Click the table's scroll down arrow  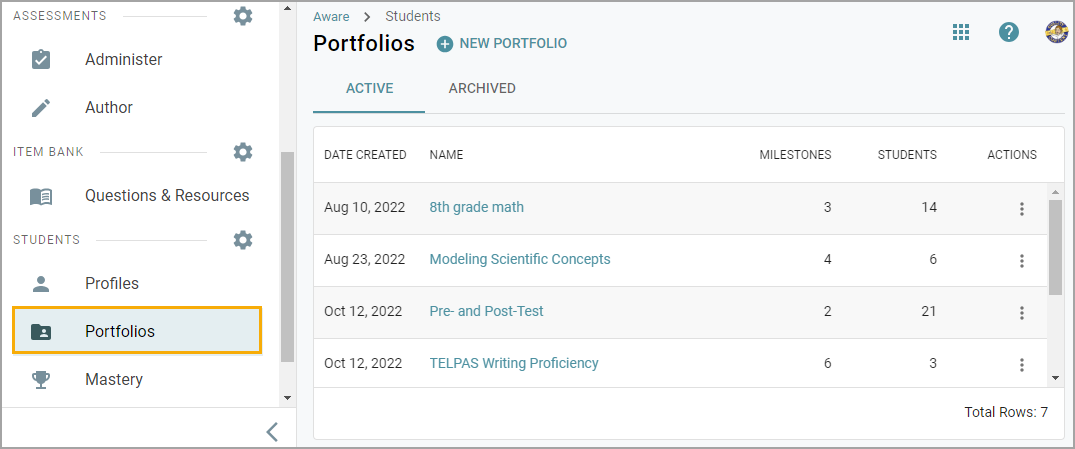[1055, 378]
